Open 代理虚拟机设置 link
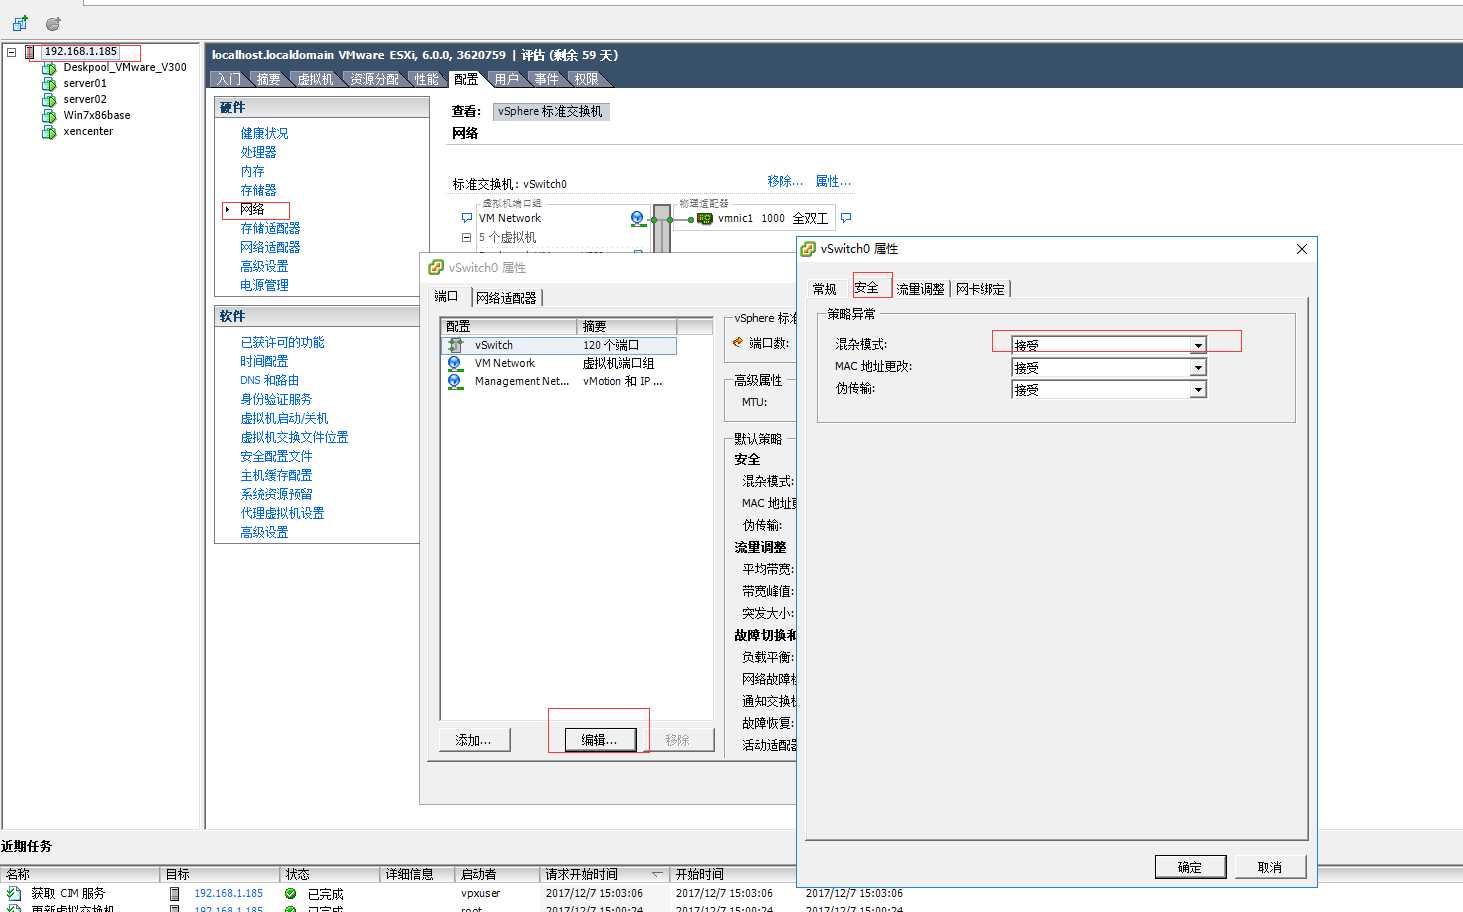The height and width of the screenshot is (912, 1463). pyautogui.click(x=282, y=513)
